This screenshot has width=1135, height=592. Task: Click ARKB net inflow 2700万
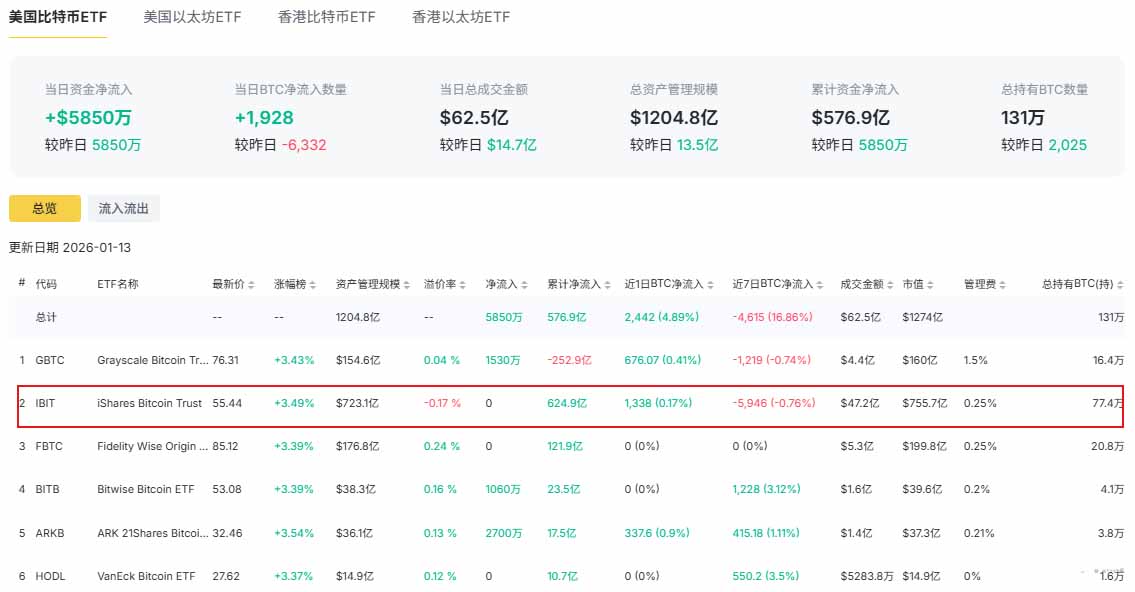(x=504, y=533)
